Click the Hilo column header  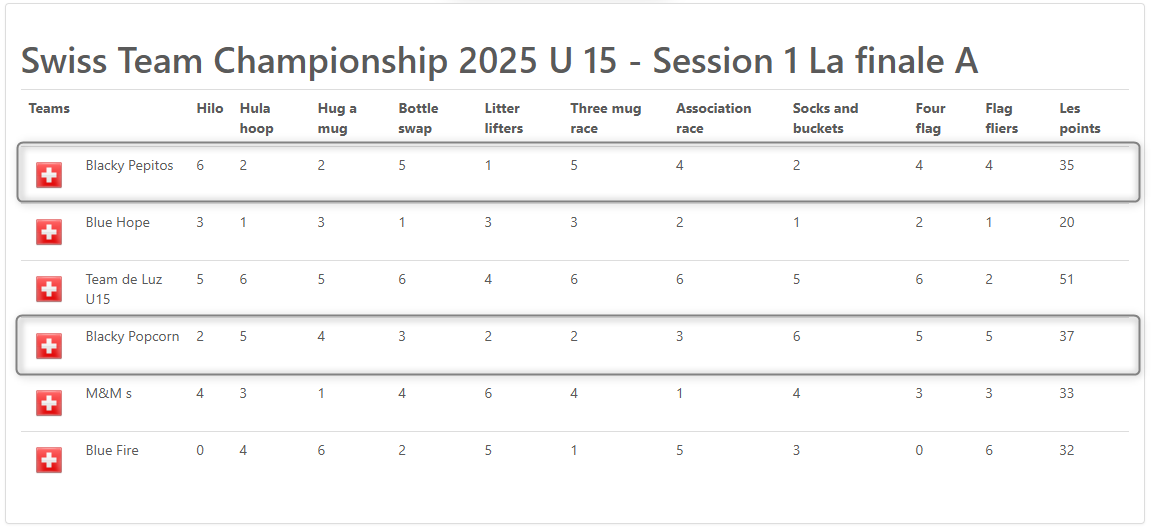210,108
